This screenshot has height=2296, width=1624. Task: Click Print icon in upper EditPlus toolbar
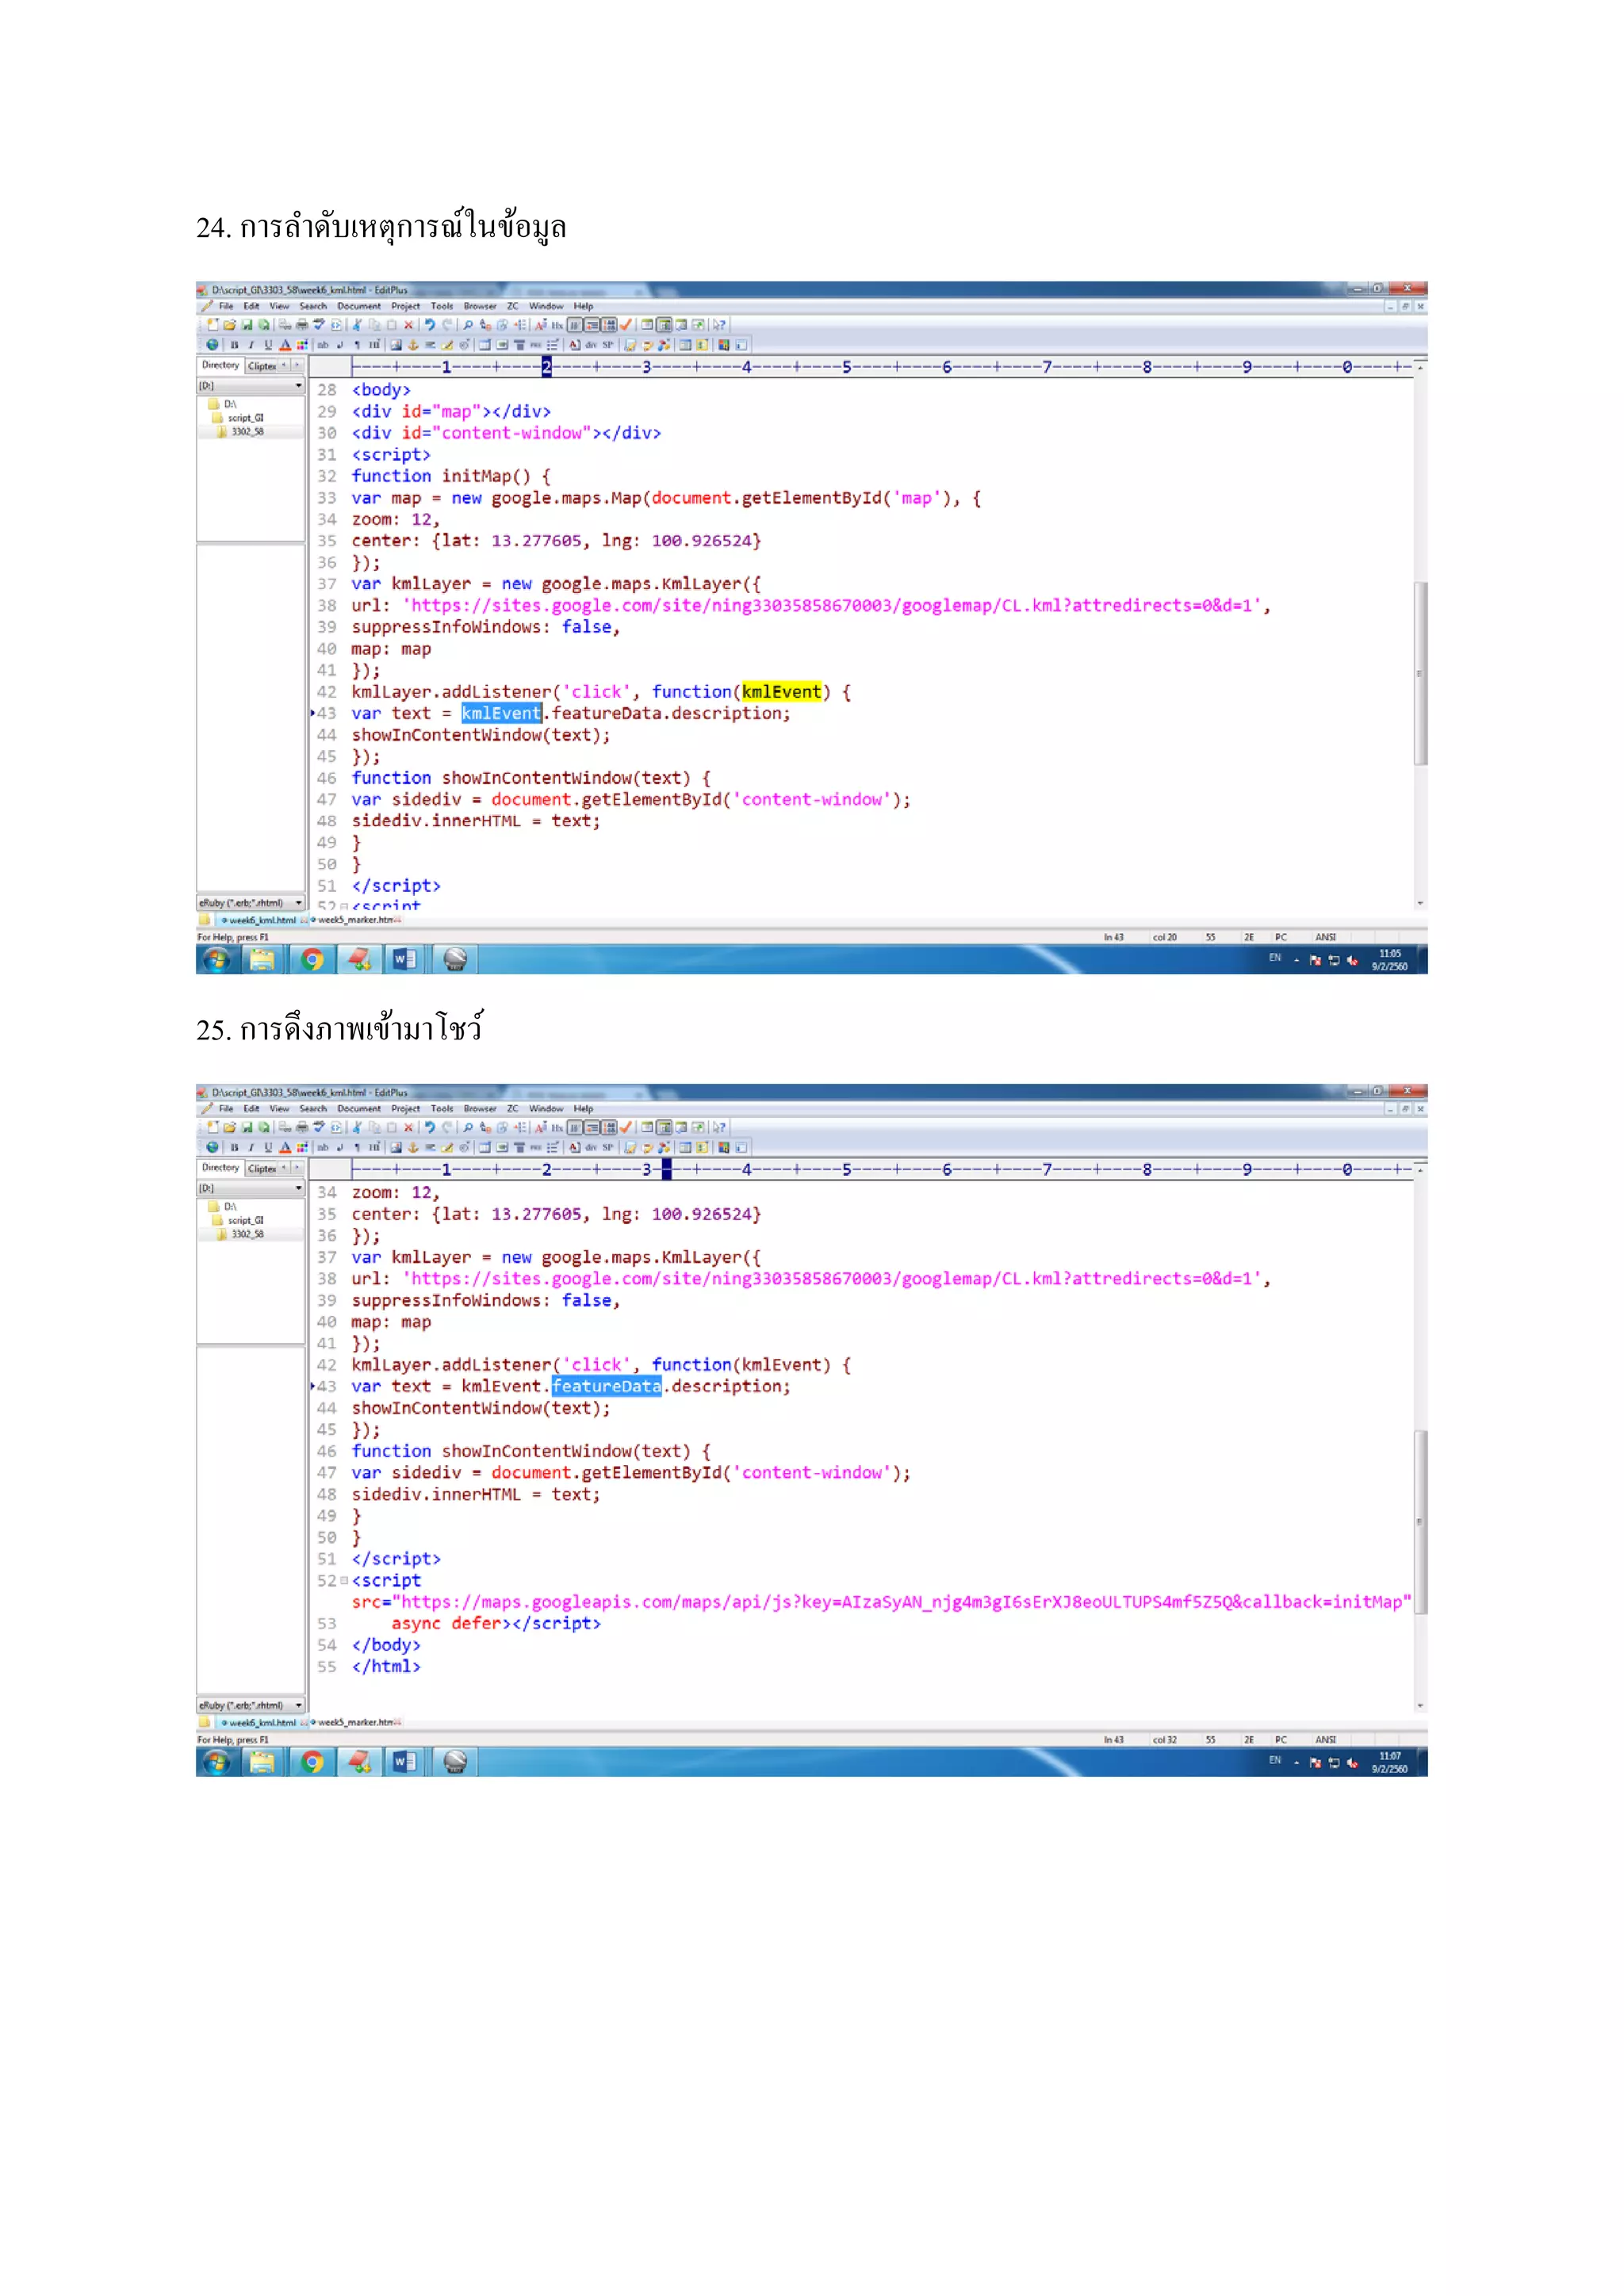tap(302, 325)
